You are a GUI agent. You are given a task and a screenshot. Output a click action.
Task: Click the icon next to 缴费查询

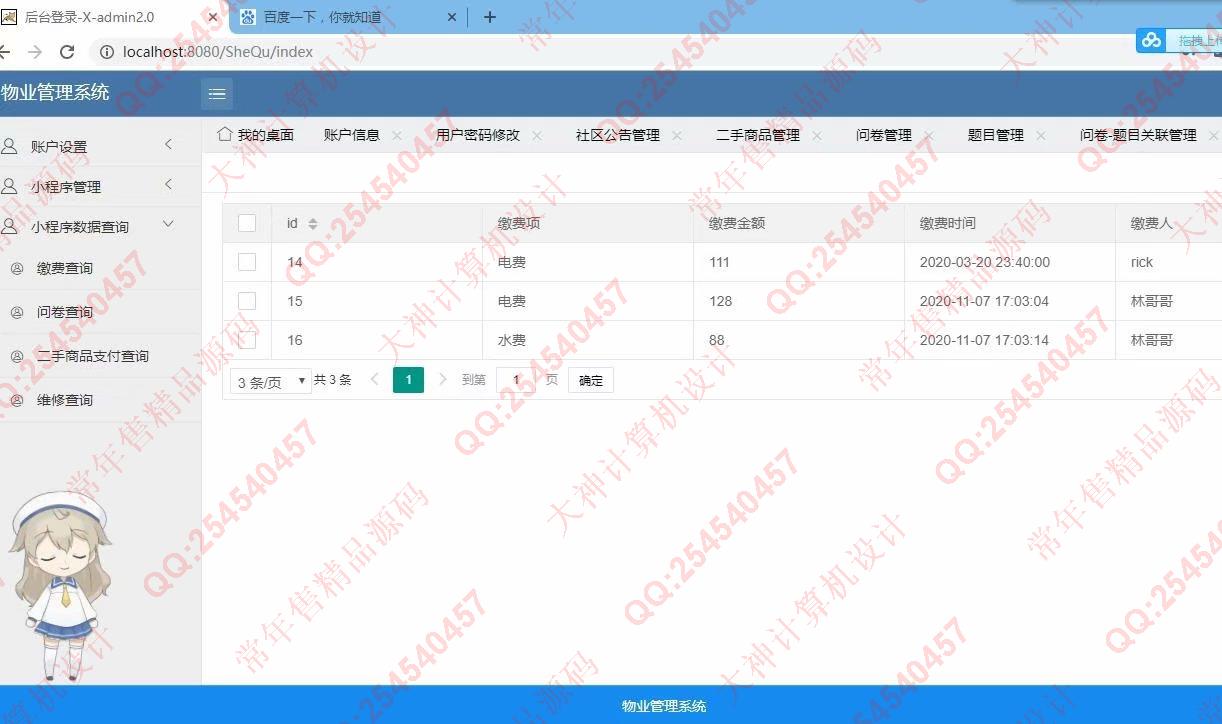(17, 268)
